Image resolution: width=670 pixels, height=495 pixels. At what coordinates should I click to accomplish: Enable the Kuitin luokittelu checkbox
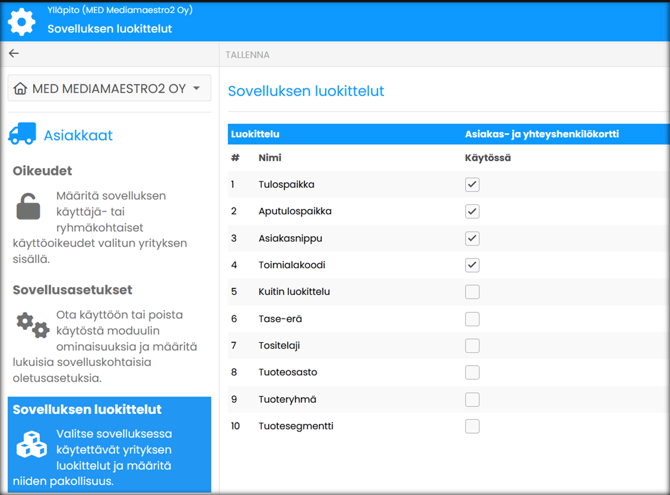click(472, 292)
